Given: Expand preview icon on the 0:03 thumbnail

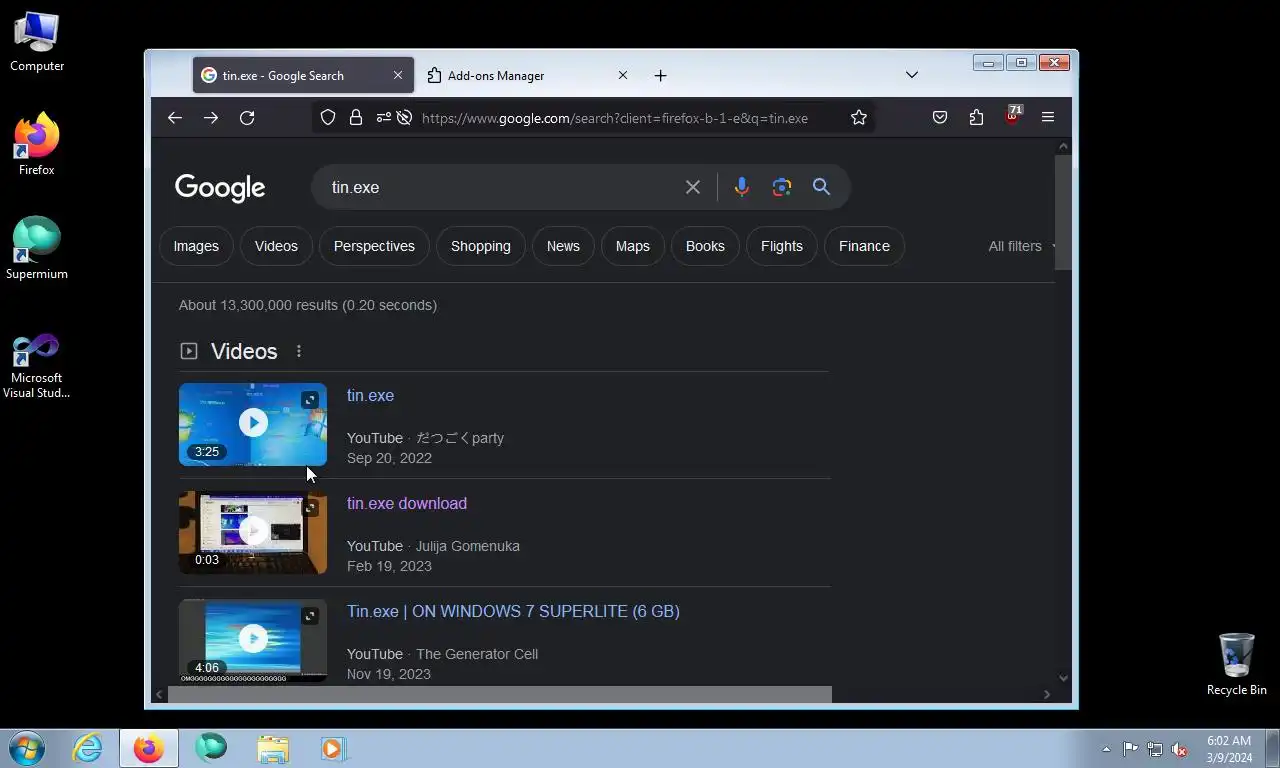Looking at the screenshot, I should click(x=310, y=508).
